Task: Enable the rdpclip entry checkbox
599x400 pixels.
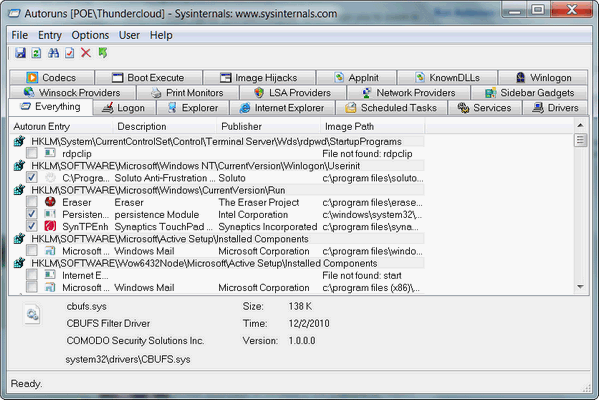Action: point(32,153)
